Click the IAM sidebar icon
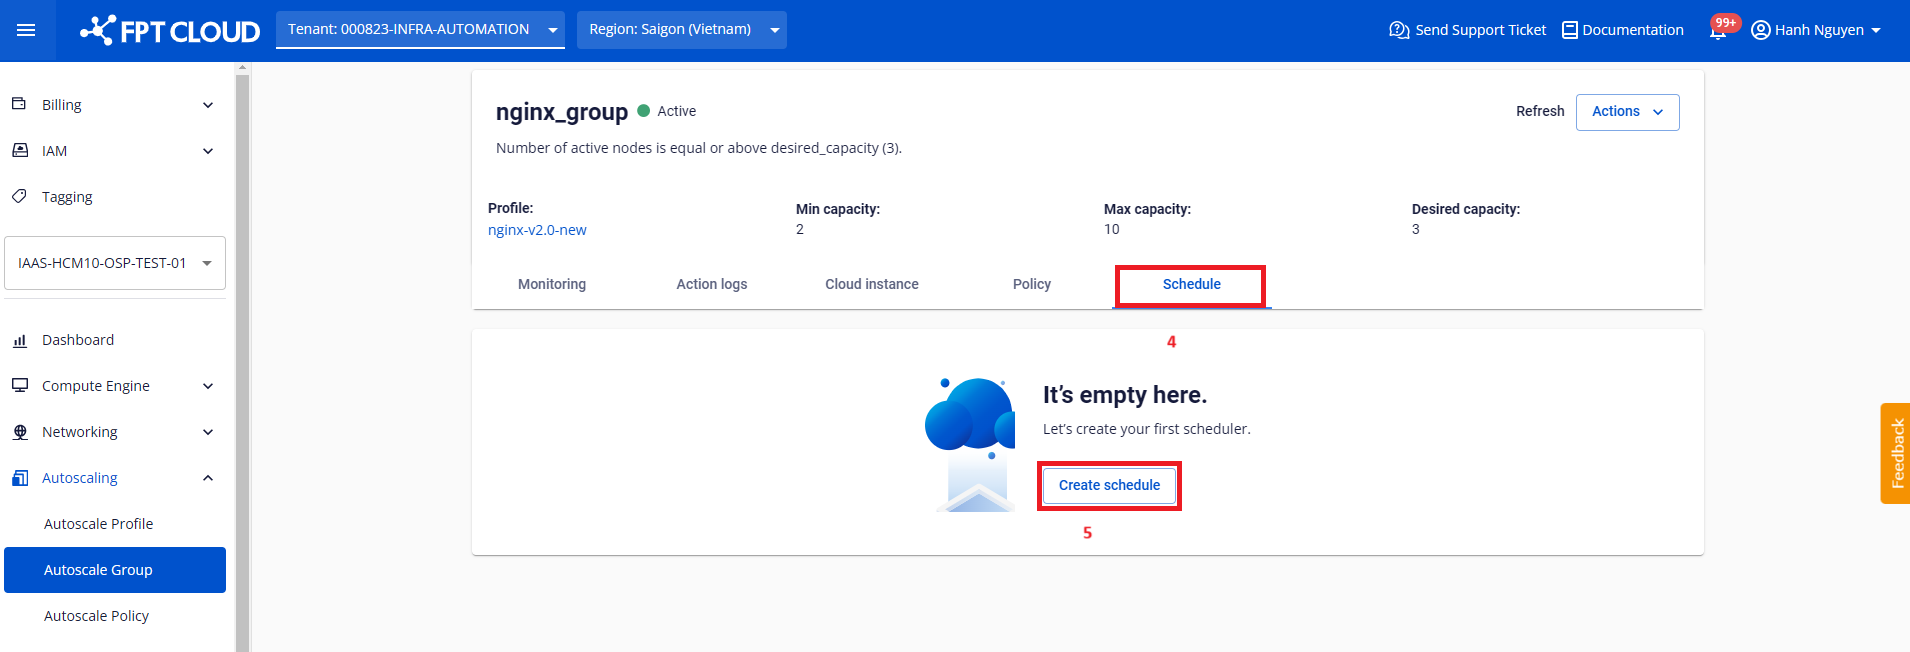The height and width of the screenshot is (652, 1910). [19, 150]
